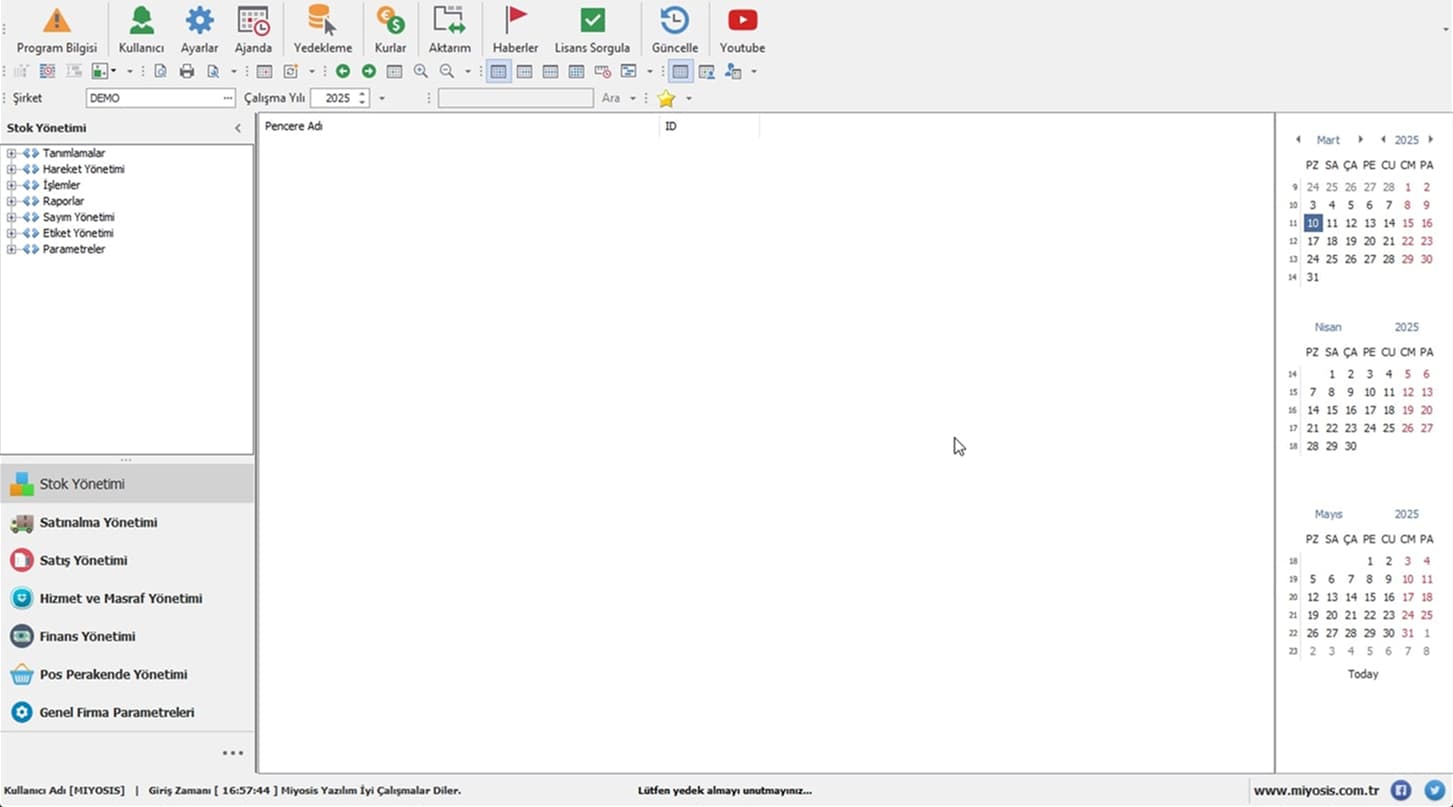The width and height of the screenshot is (1453, 807).
Task: Open Program Bilgisi warning icon
Action: point(56,21)
